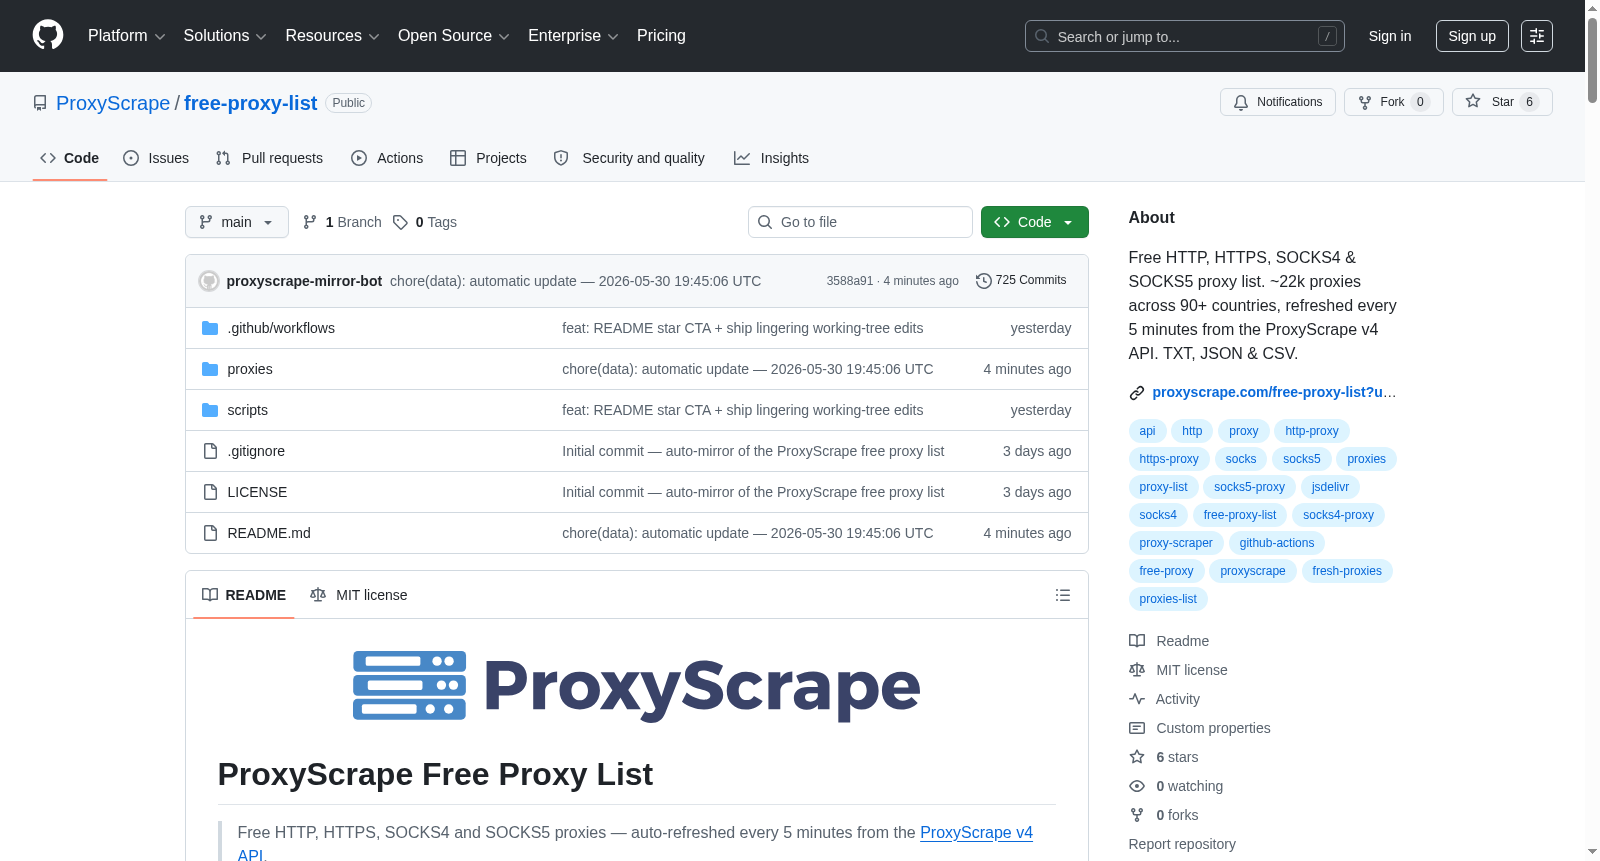Switch to the Pull requests tab
This screenshot has width=1600, height=861.
pos(269,158)
